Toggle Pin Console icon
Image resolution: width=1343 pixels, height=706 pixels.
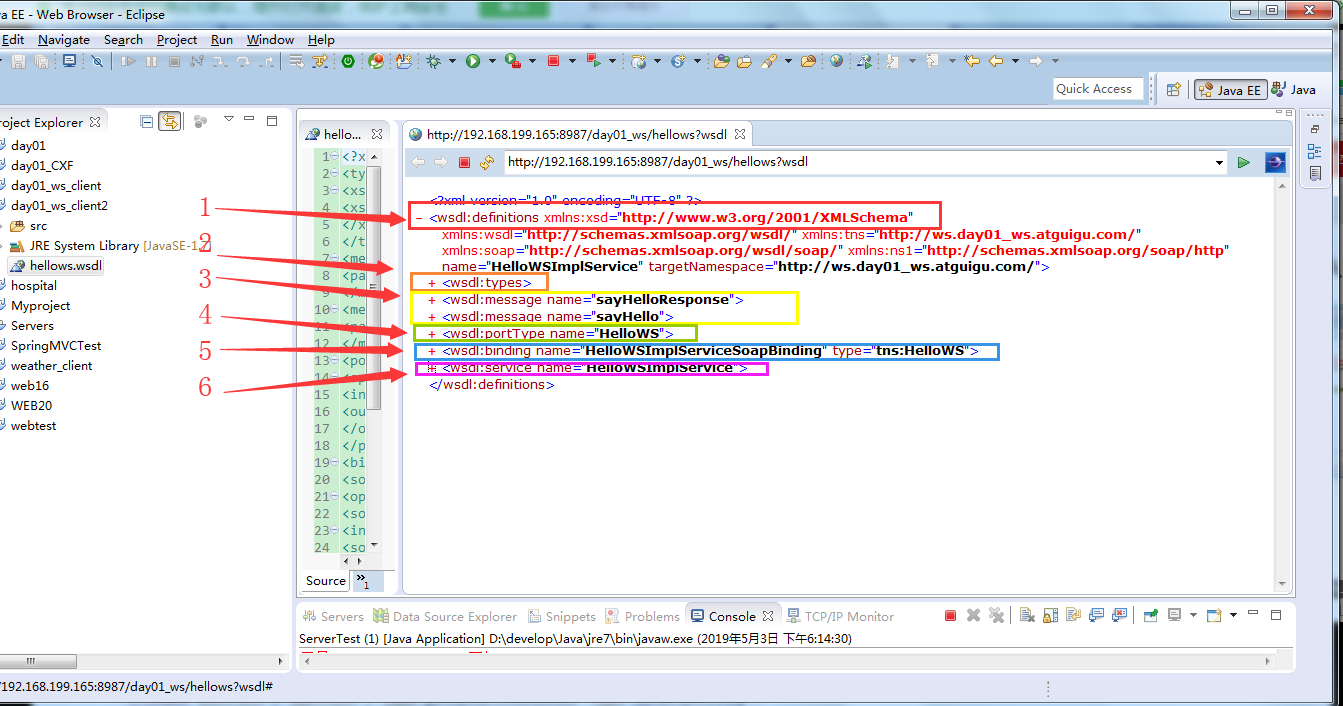point(1151,616)
